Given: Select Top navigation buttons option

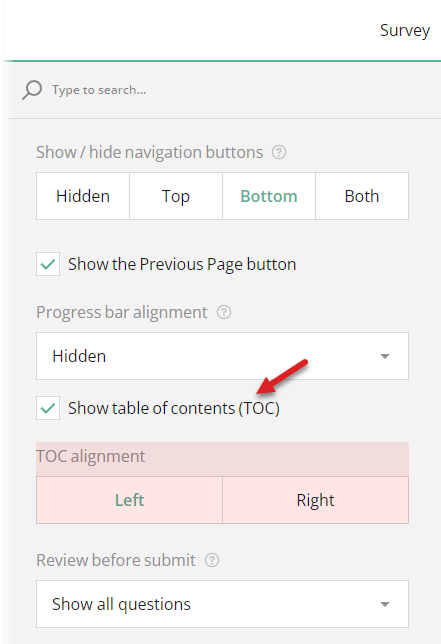Looking at the screenshot, I should [x=176, y=196].
